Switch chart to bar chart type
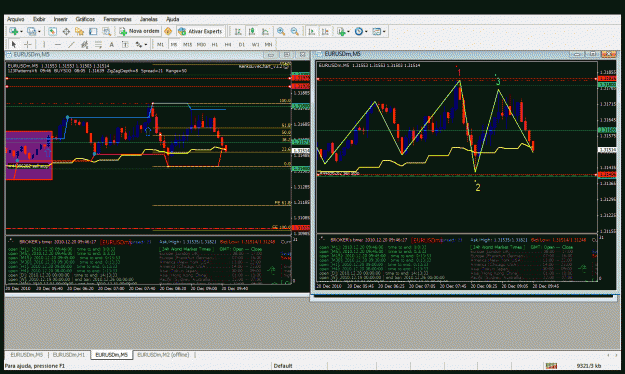 tap(238, 31)
